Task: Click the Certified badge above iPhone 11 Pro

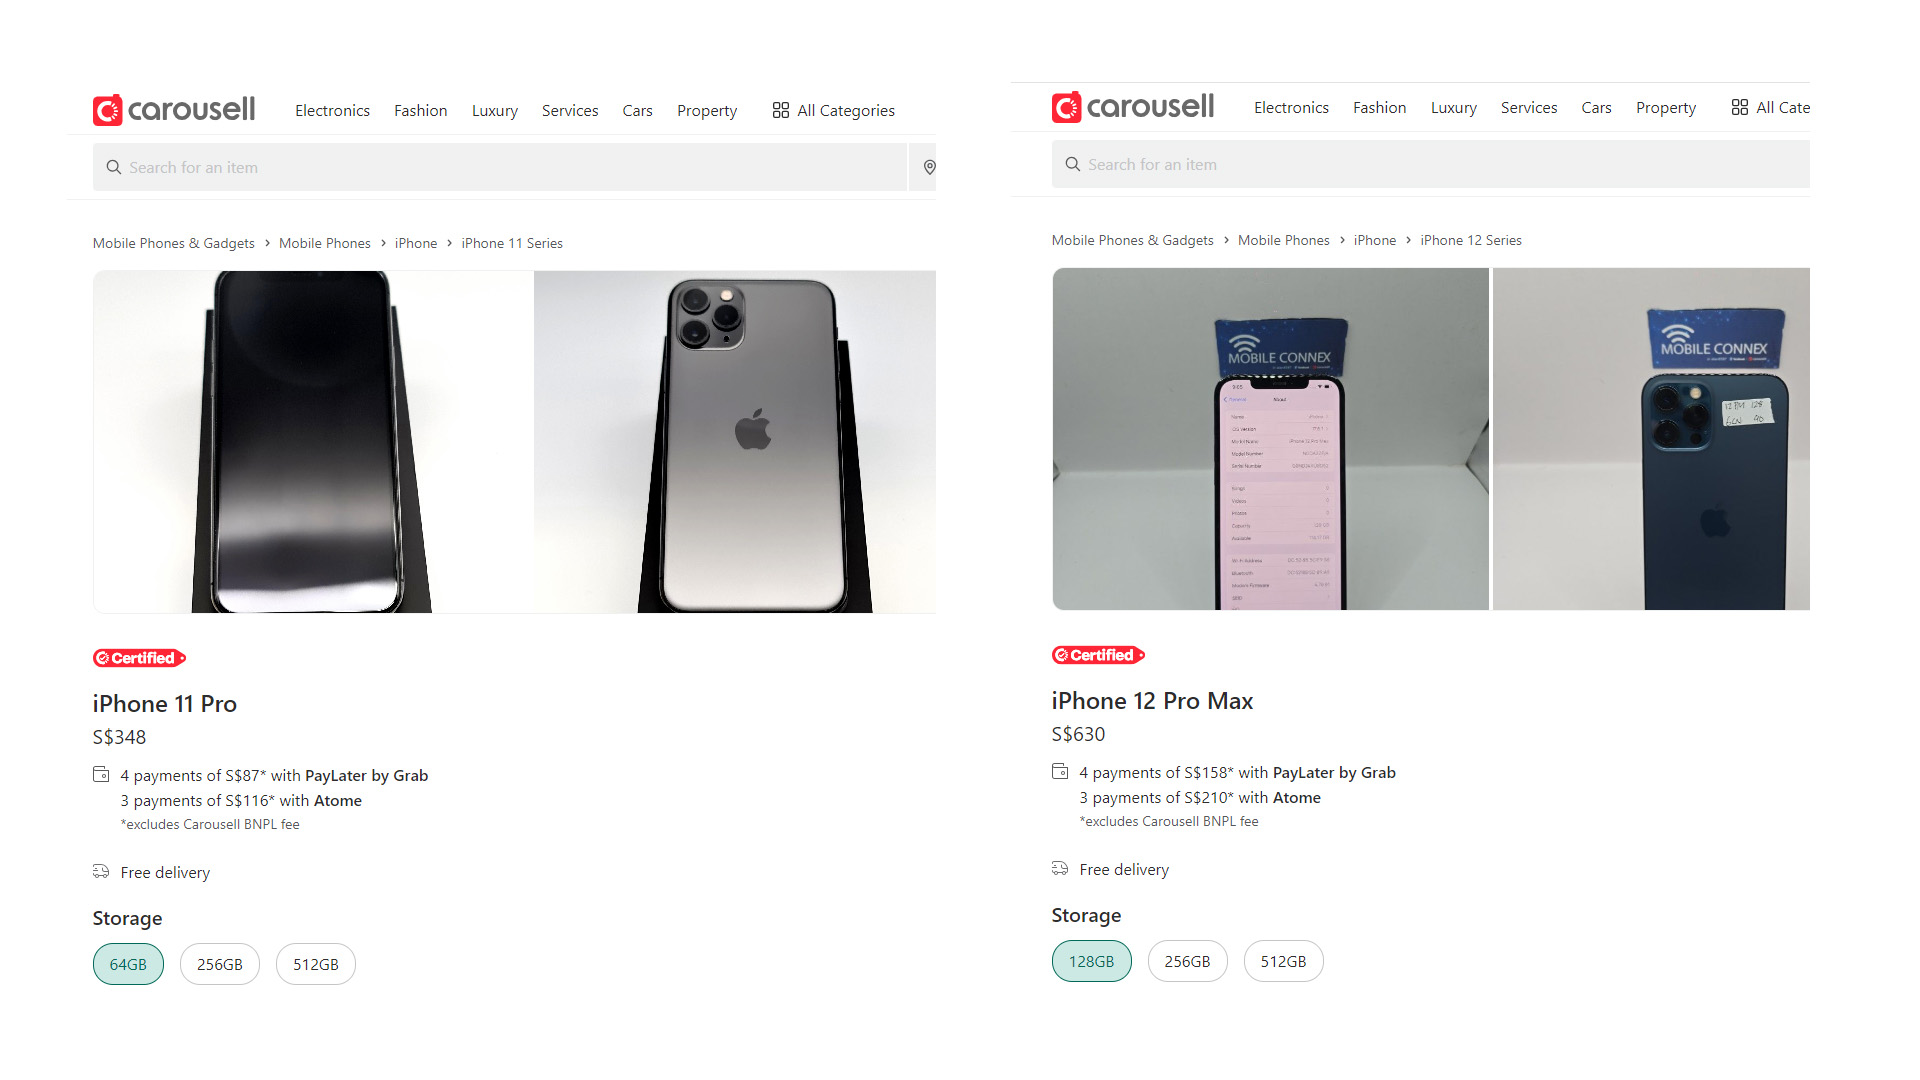Action: tap(139, 658)
